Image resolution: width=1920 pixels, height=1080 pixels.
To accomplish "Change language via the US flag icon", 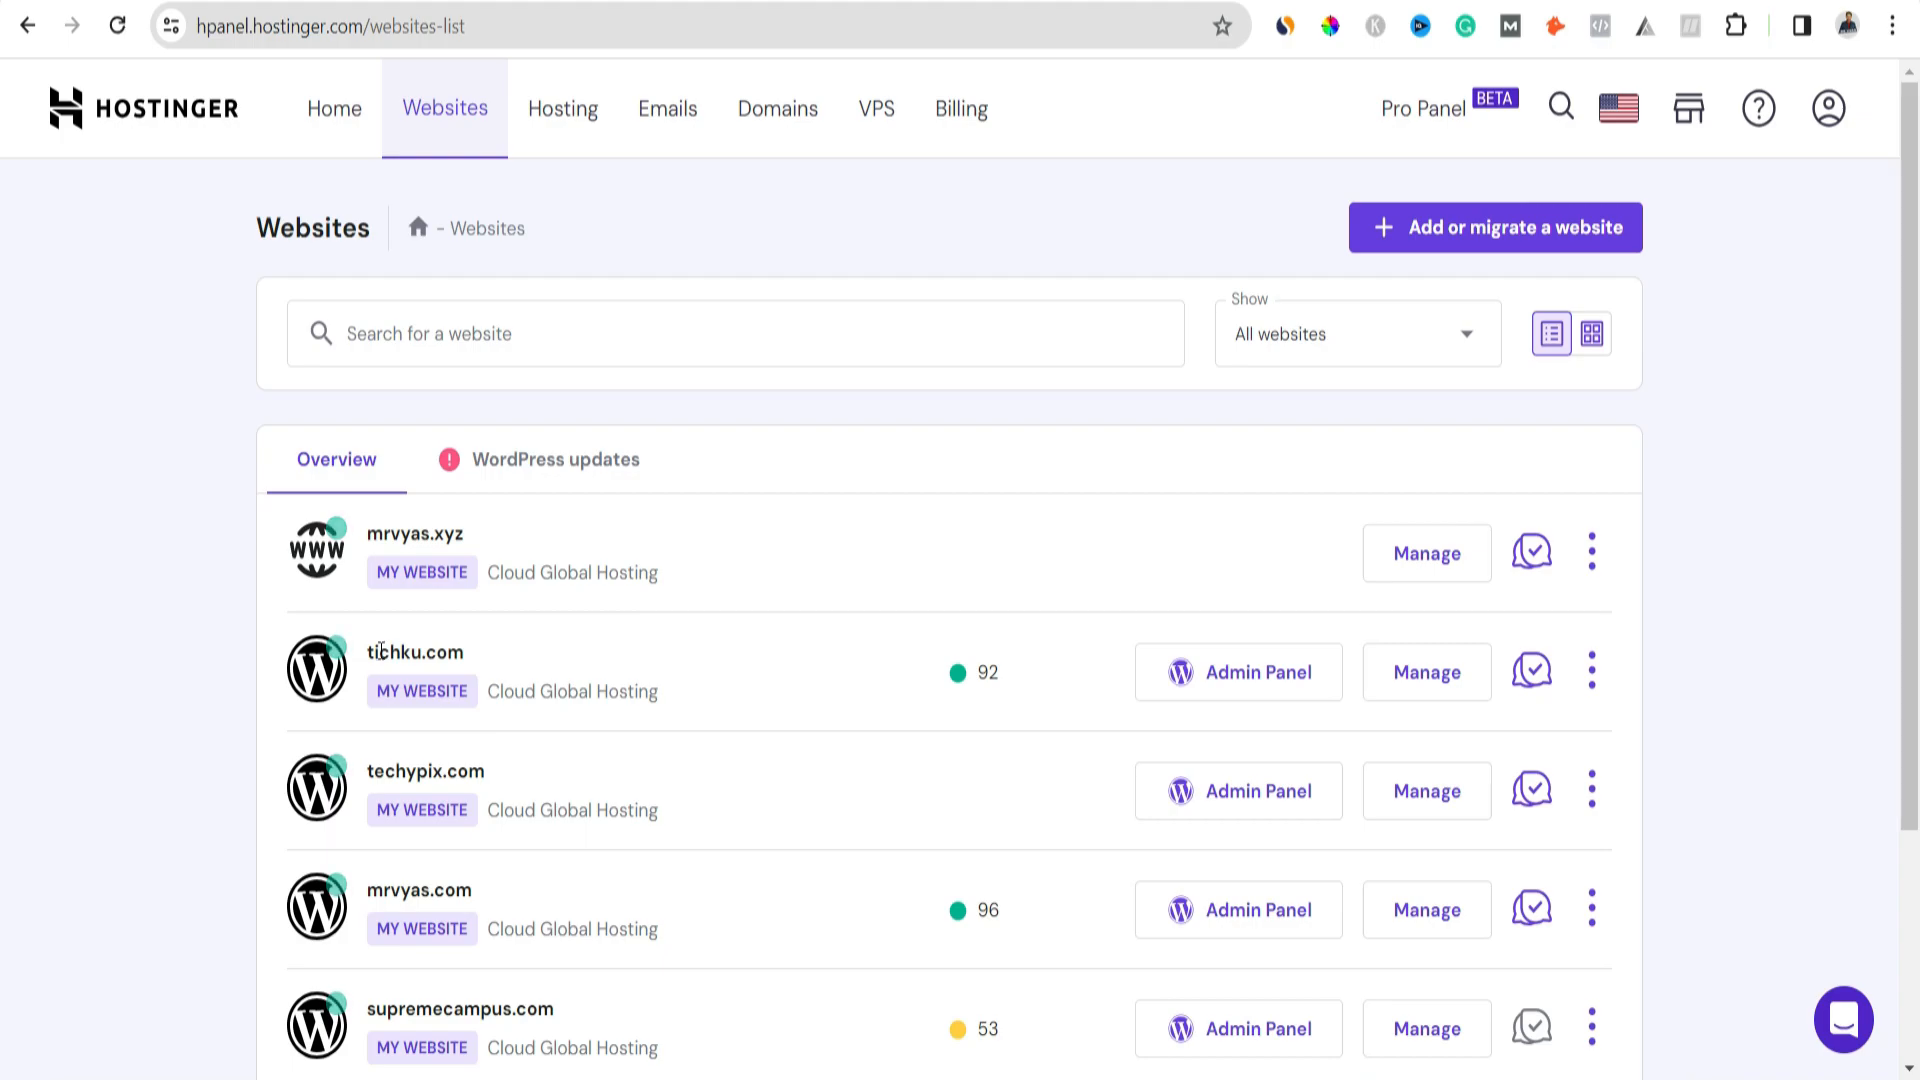I will (1619, 108).
